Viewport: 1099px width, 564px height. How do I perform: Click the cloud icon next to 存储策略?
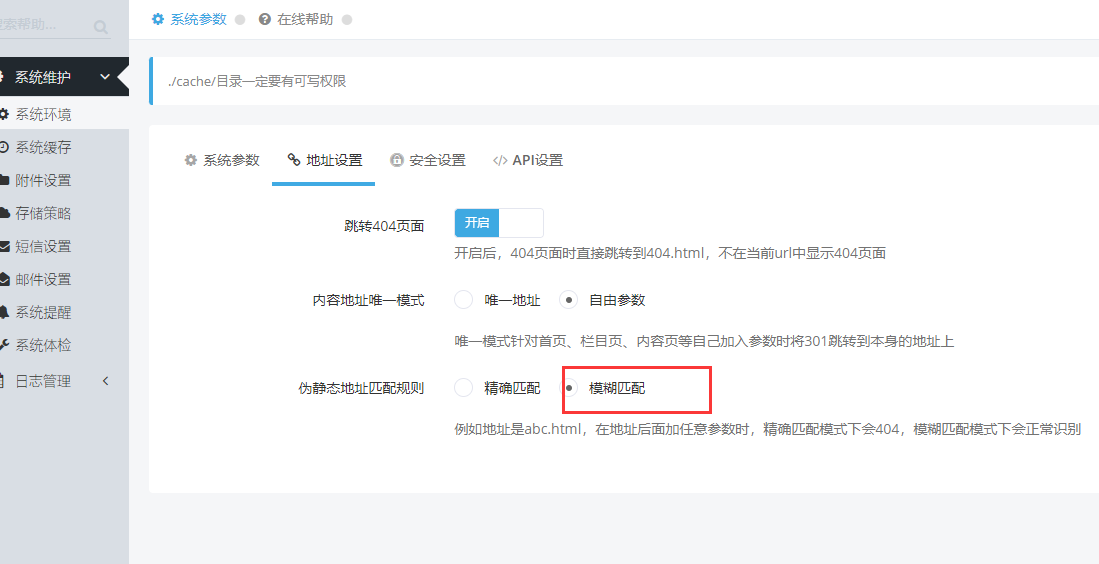tap(4, 213)
